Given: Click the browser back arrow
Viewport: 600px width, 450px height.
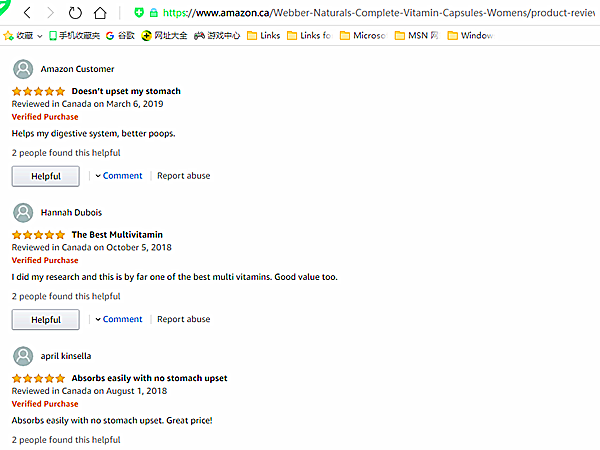Looking at the screenshot, I should [27, 13].
